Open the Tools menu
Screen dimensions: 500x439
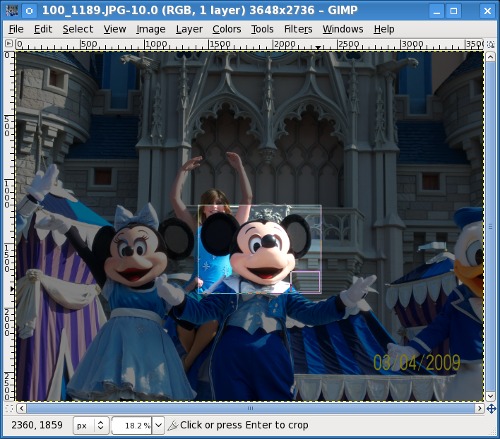(262, 29)
